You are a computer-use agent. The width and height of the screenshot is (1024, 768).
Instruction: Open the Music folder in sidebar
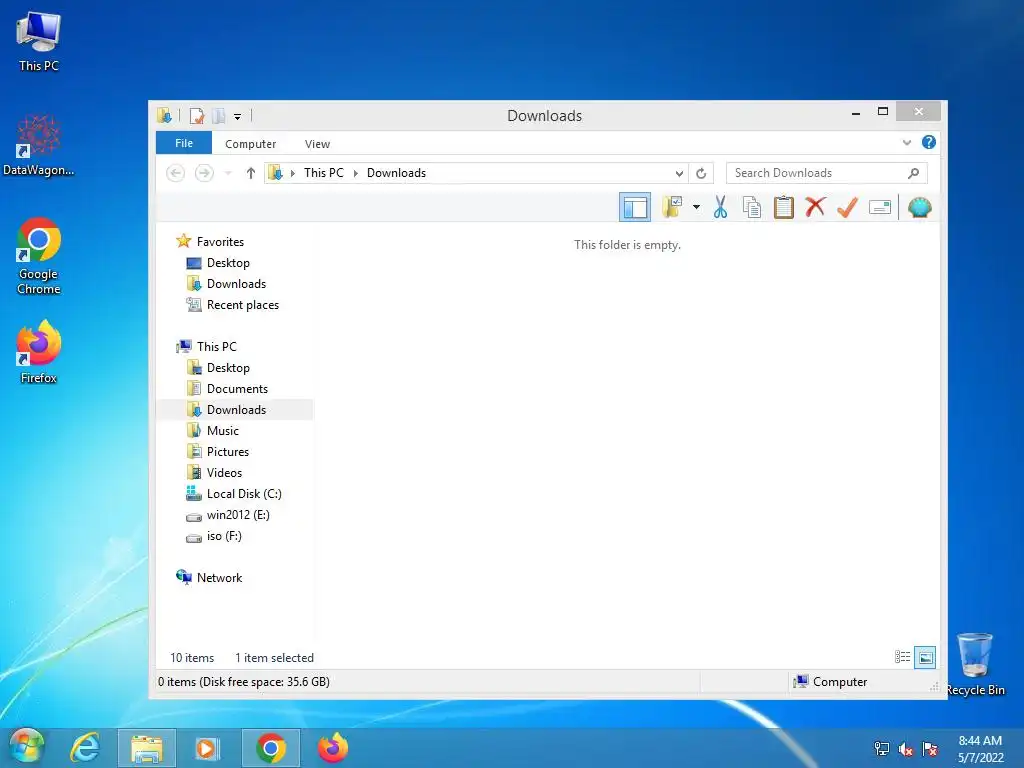223,430
